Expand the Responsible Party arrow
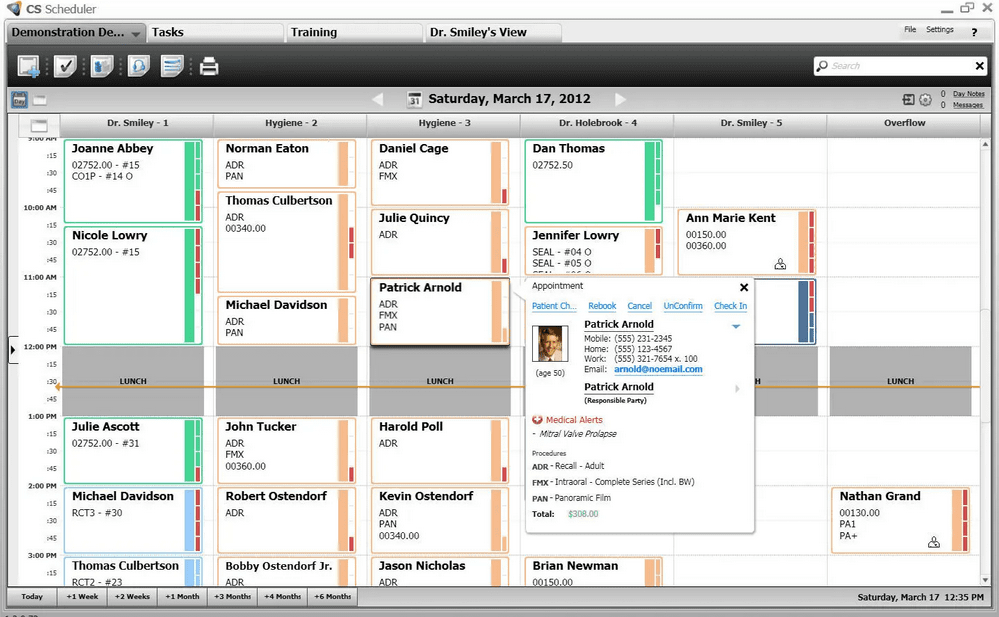This screenshot has width=999, height=617. (738, 389)
